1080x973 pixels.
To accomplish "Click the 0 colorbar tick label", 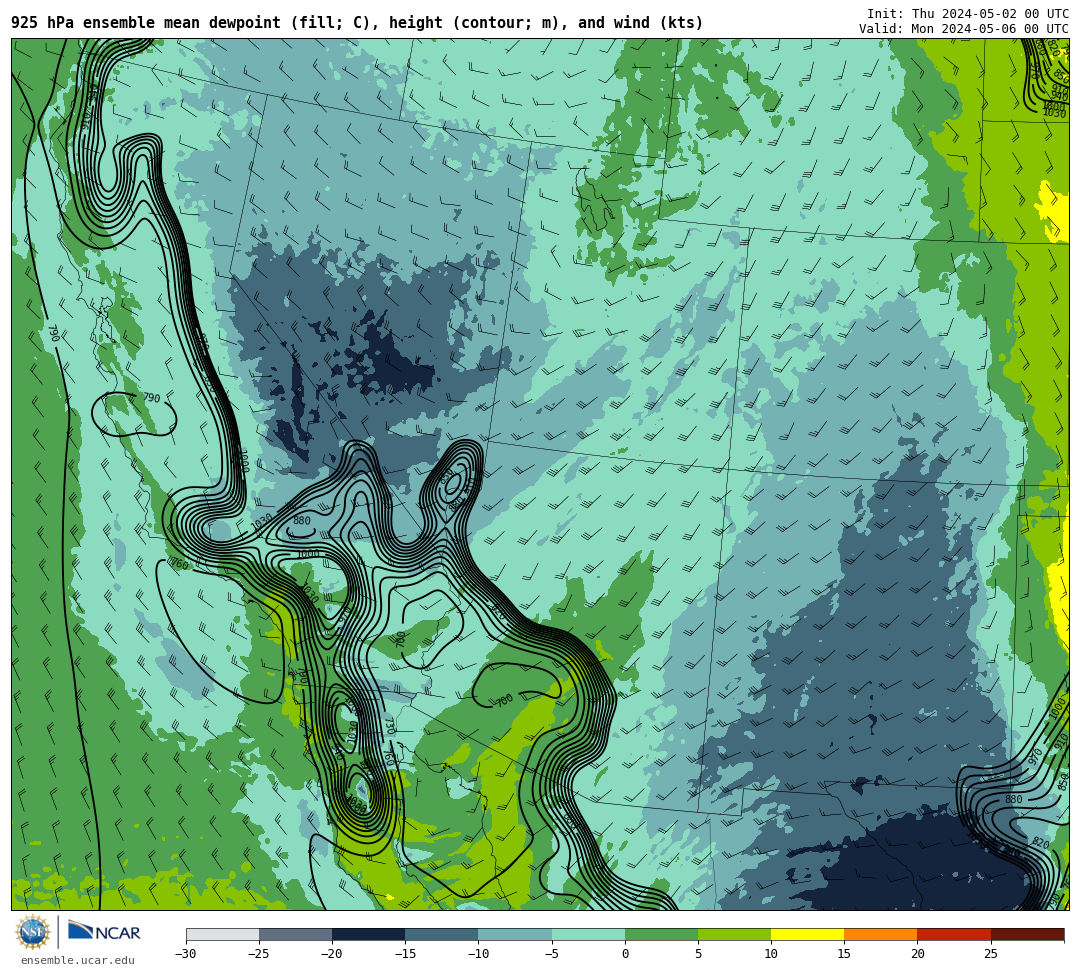I will point(625,954).
